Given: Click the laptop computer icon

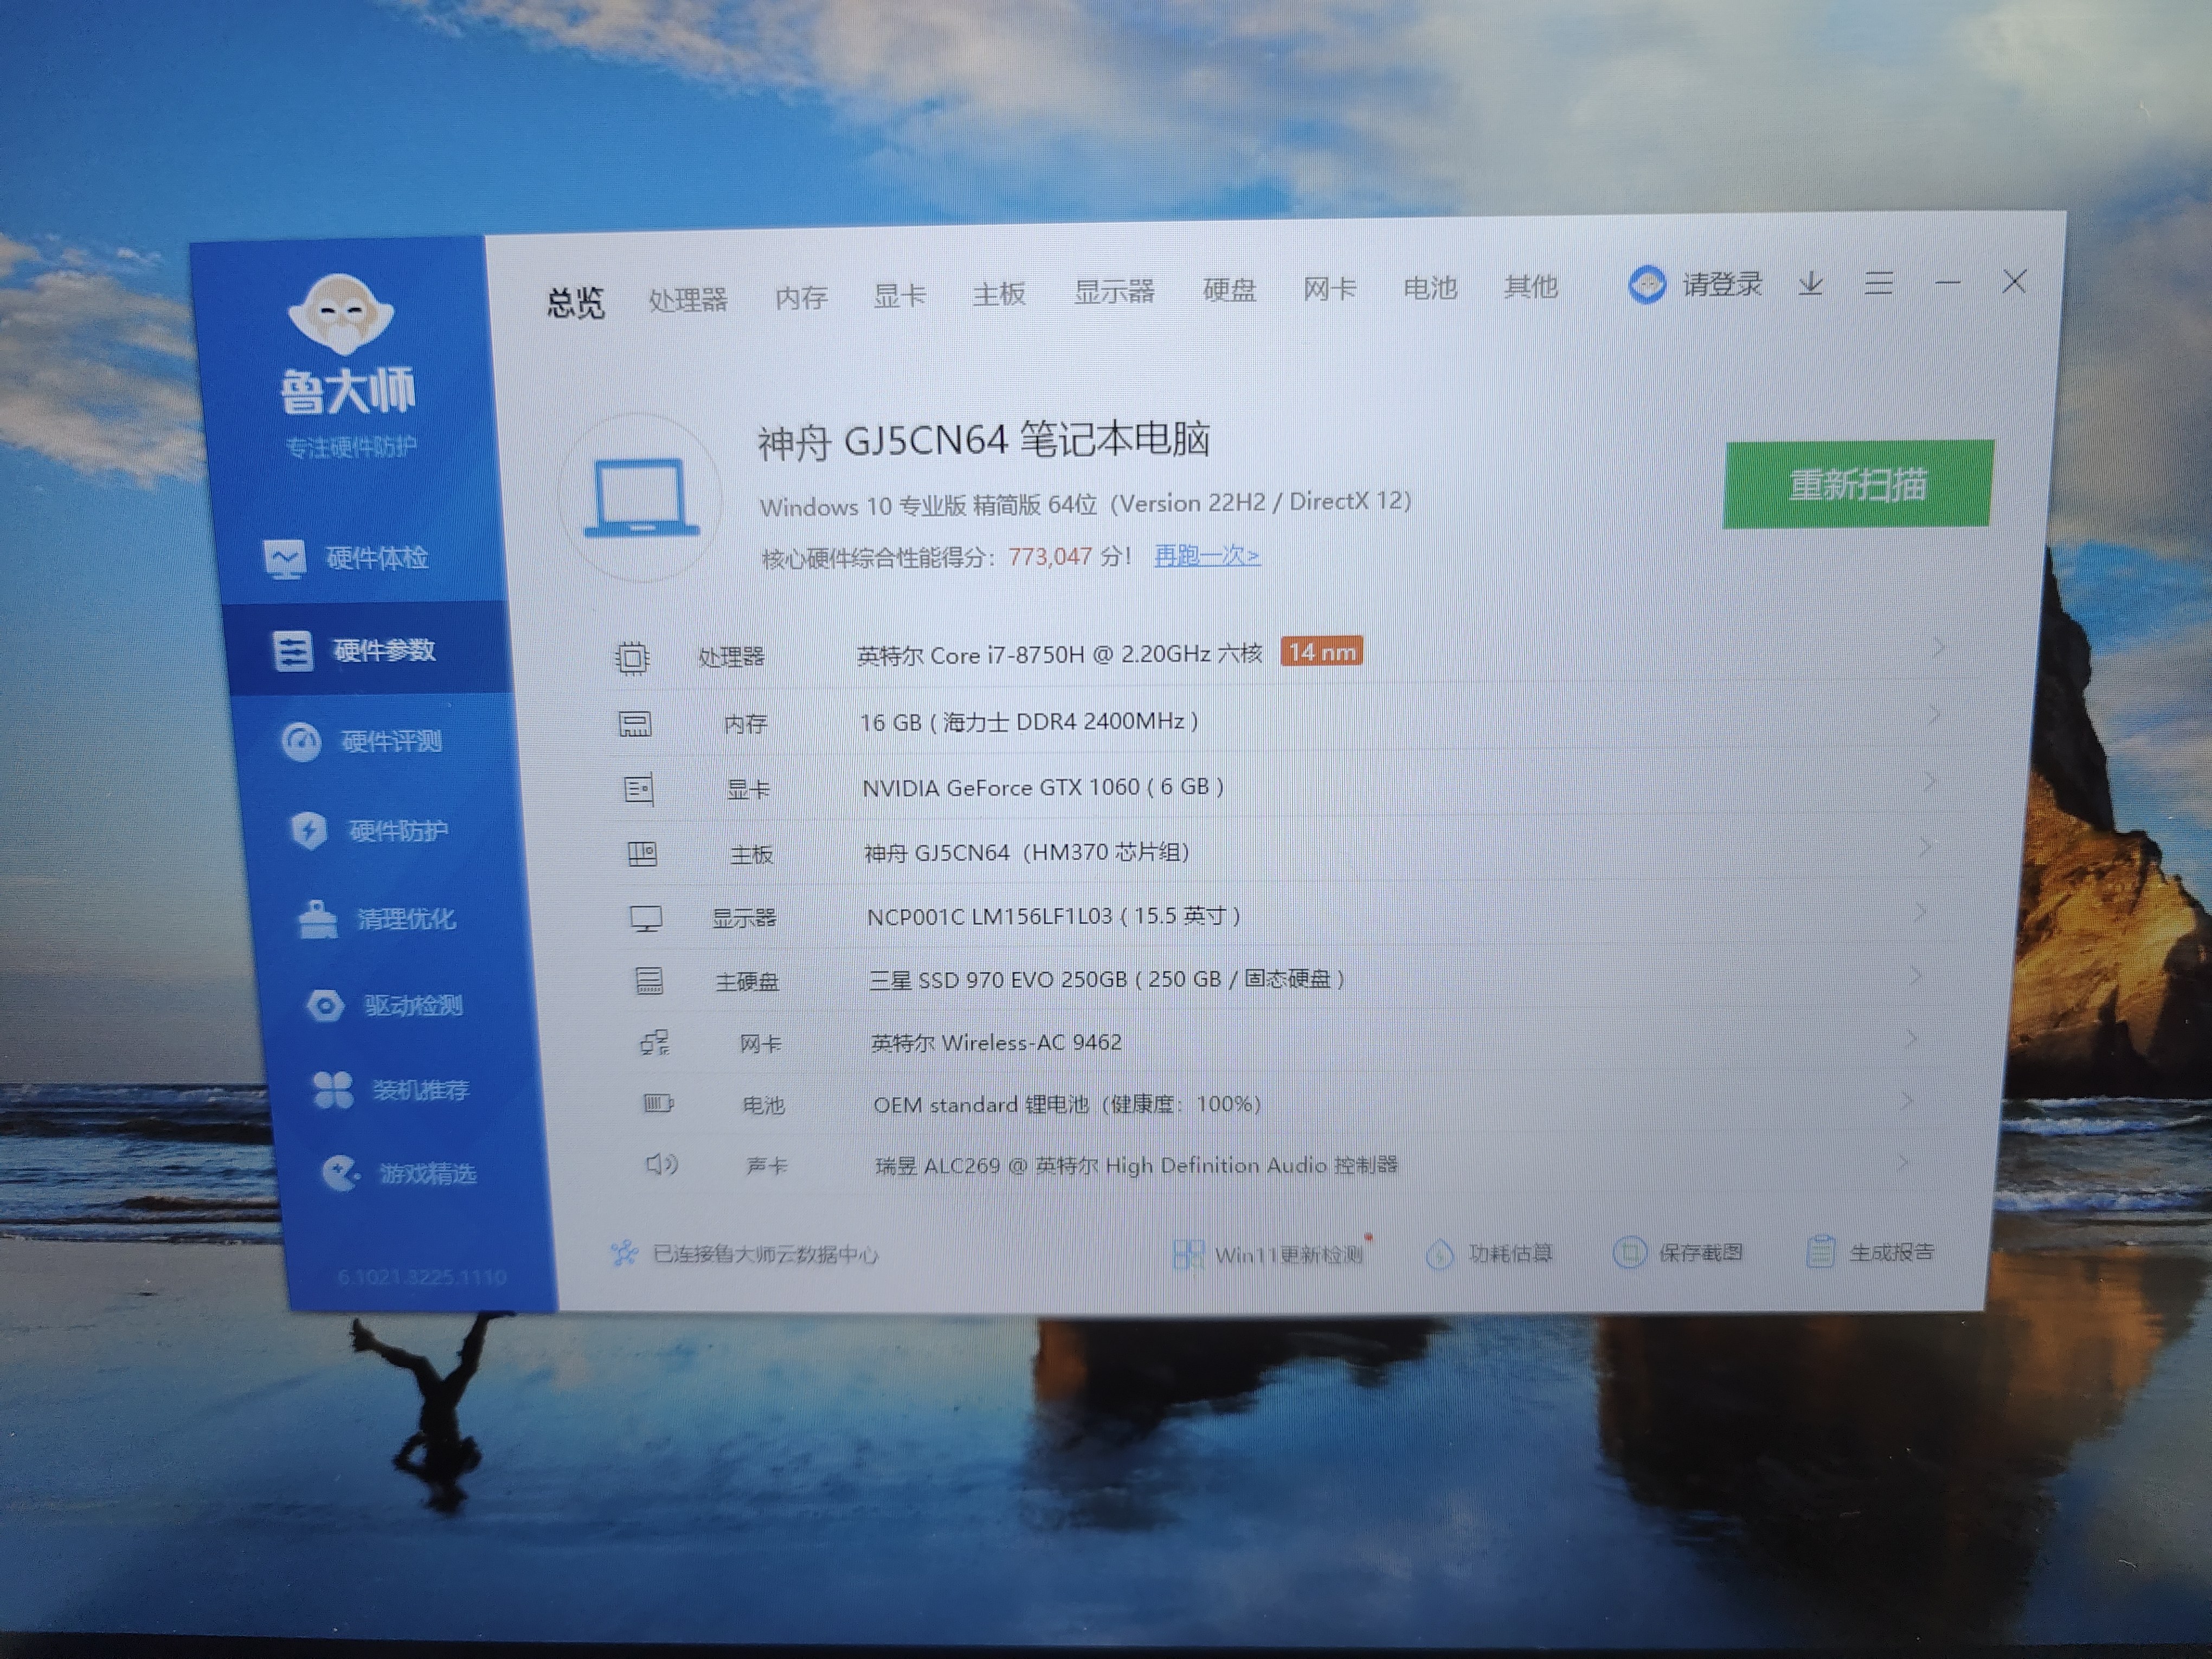Looking at the screenshot, I should [x=641, y=497].
